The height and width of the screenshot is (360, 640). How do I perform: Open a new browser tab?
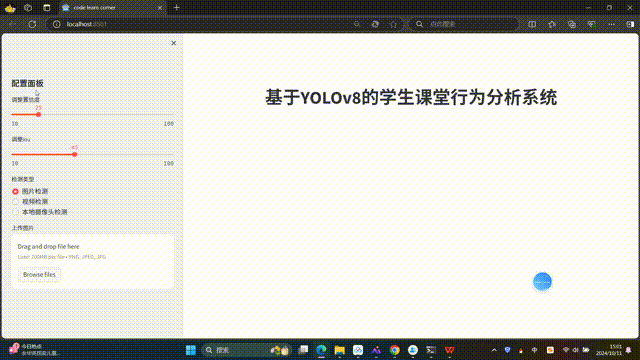coord(176,7)
